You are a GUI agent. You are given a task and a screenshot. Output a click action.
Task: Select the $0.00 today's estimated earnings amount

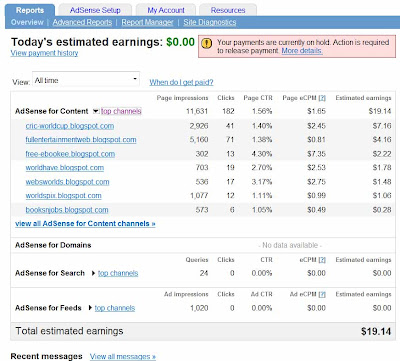click(x=180, y=42)
